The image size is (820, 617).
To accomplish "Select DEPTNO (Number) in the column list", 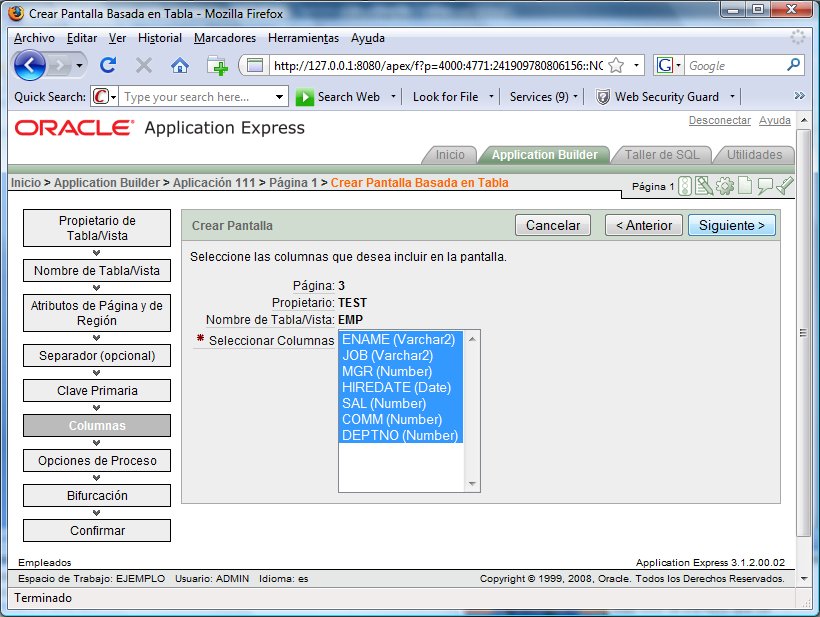I will click(x=400, y=435).
